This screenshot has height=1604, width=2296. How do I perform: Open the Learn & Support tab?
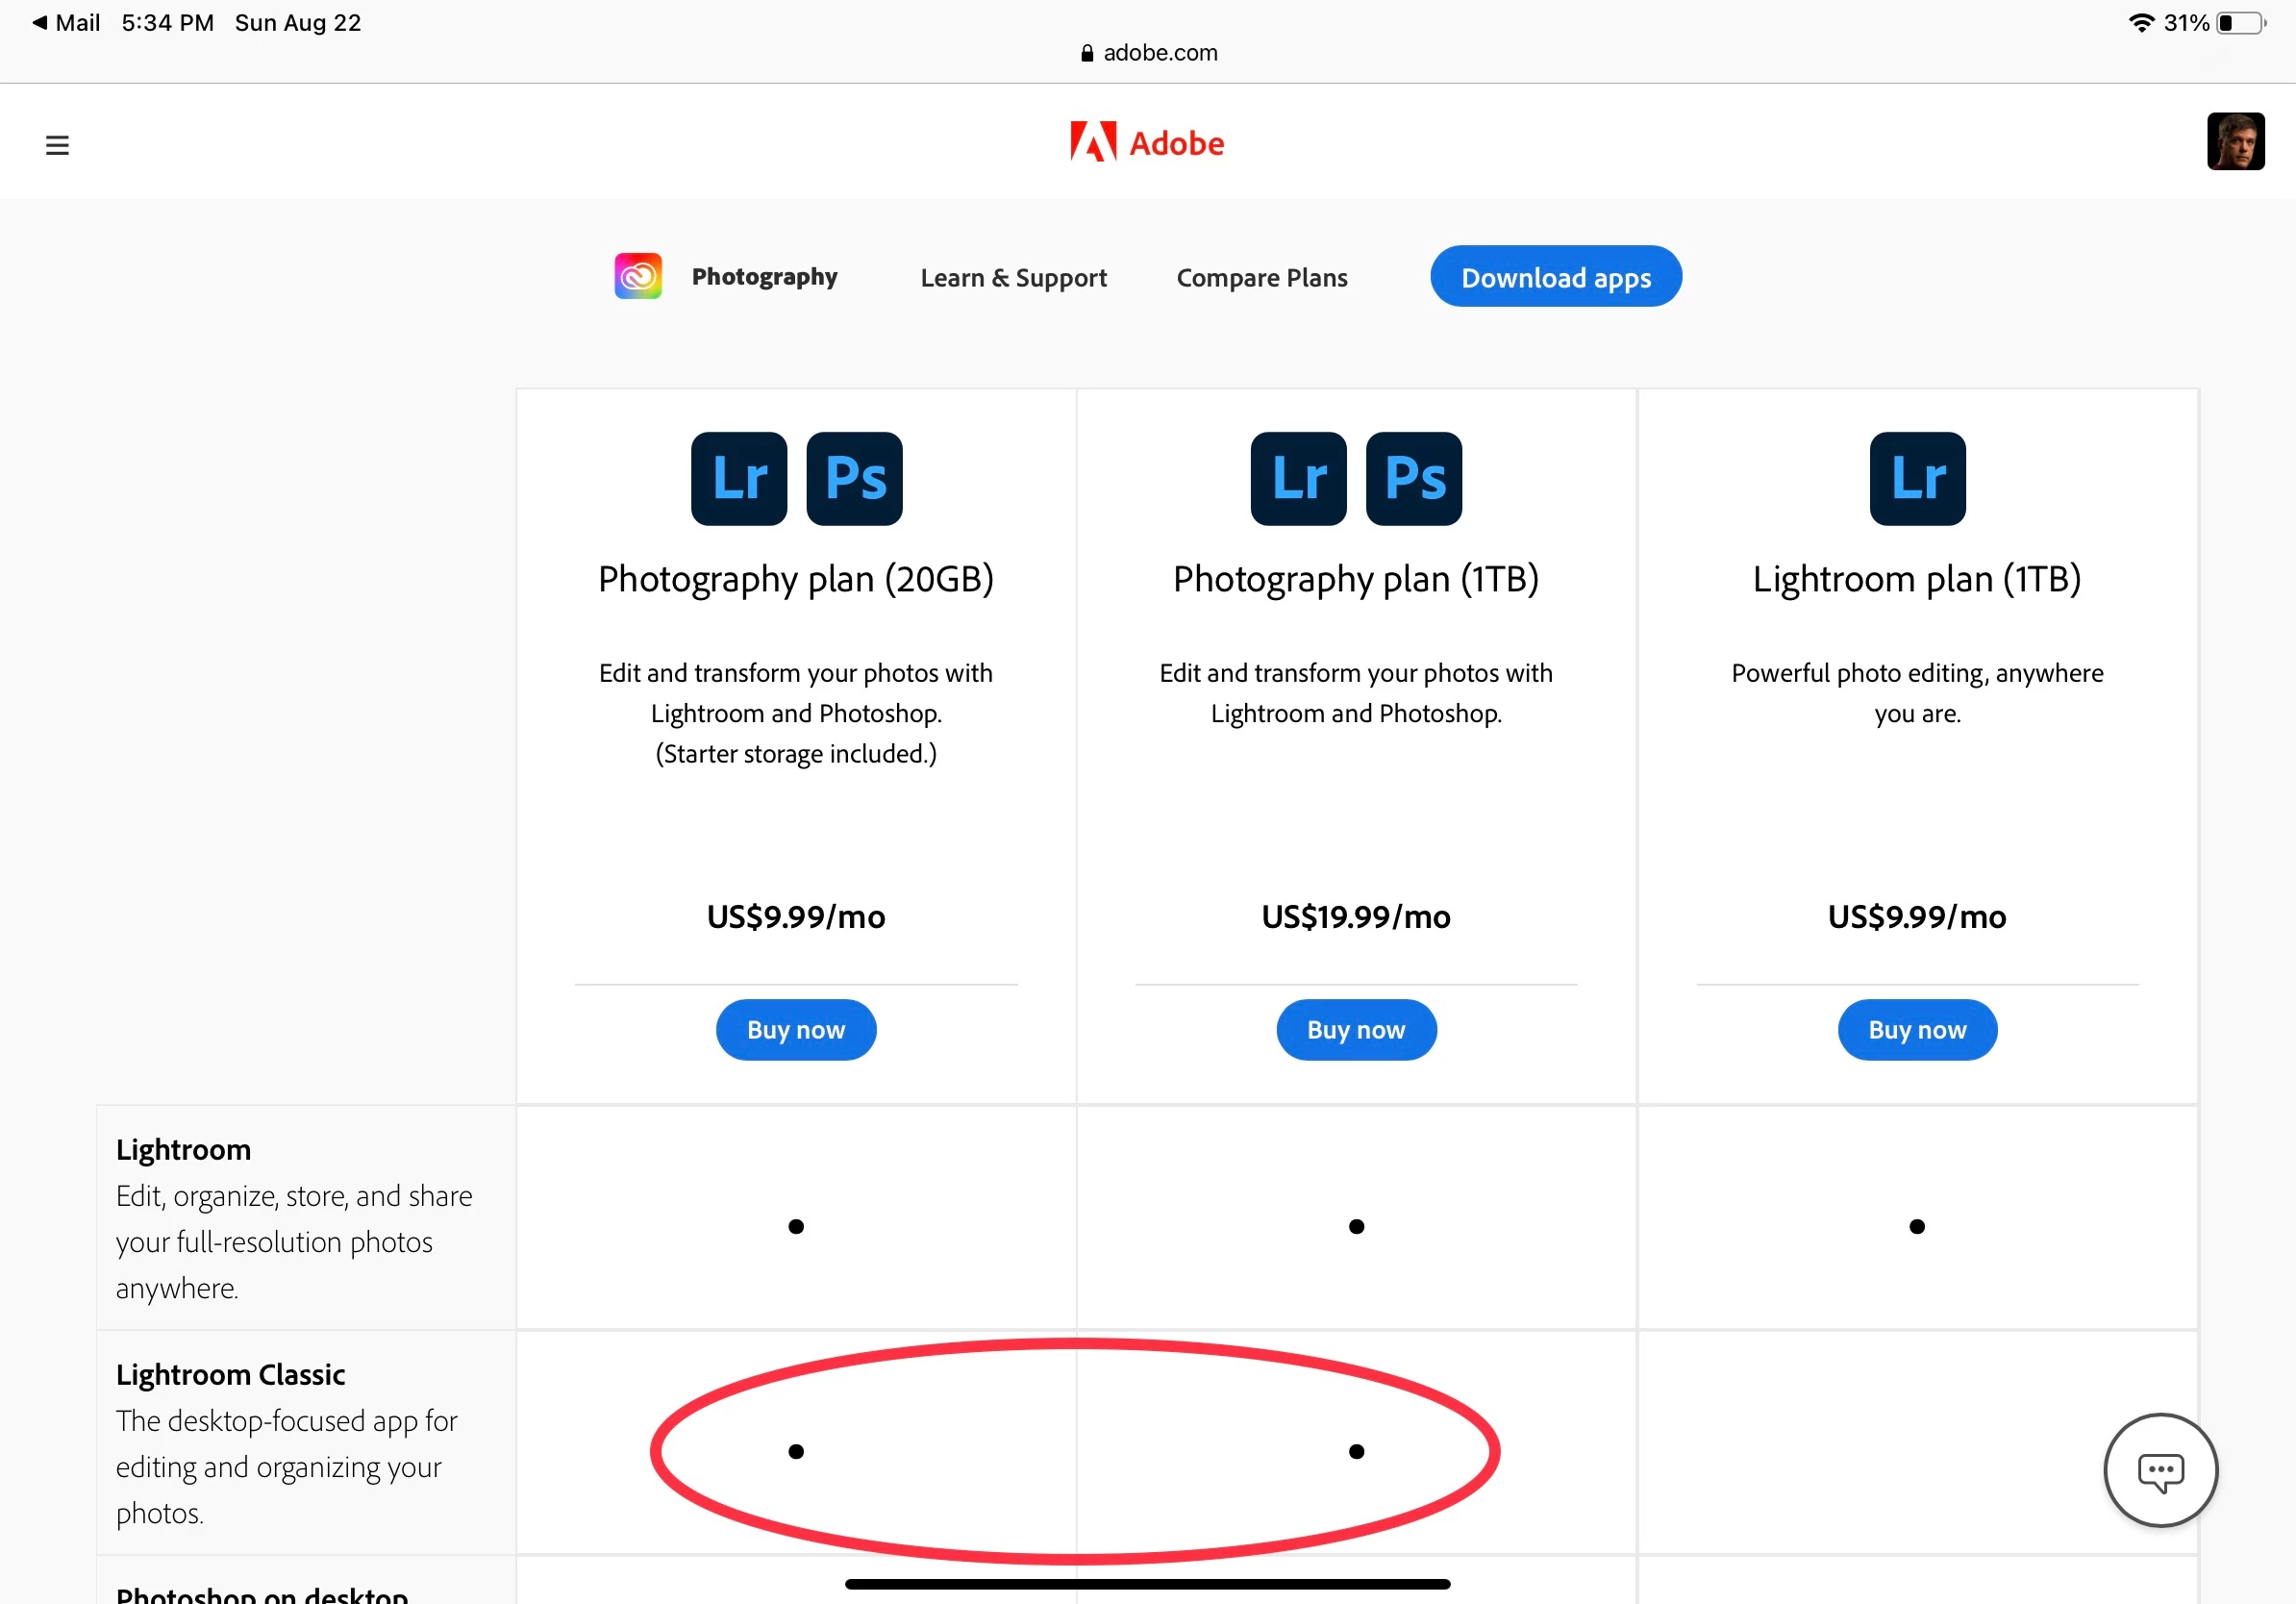tap(1013, 277)
